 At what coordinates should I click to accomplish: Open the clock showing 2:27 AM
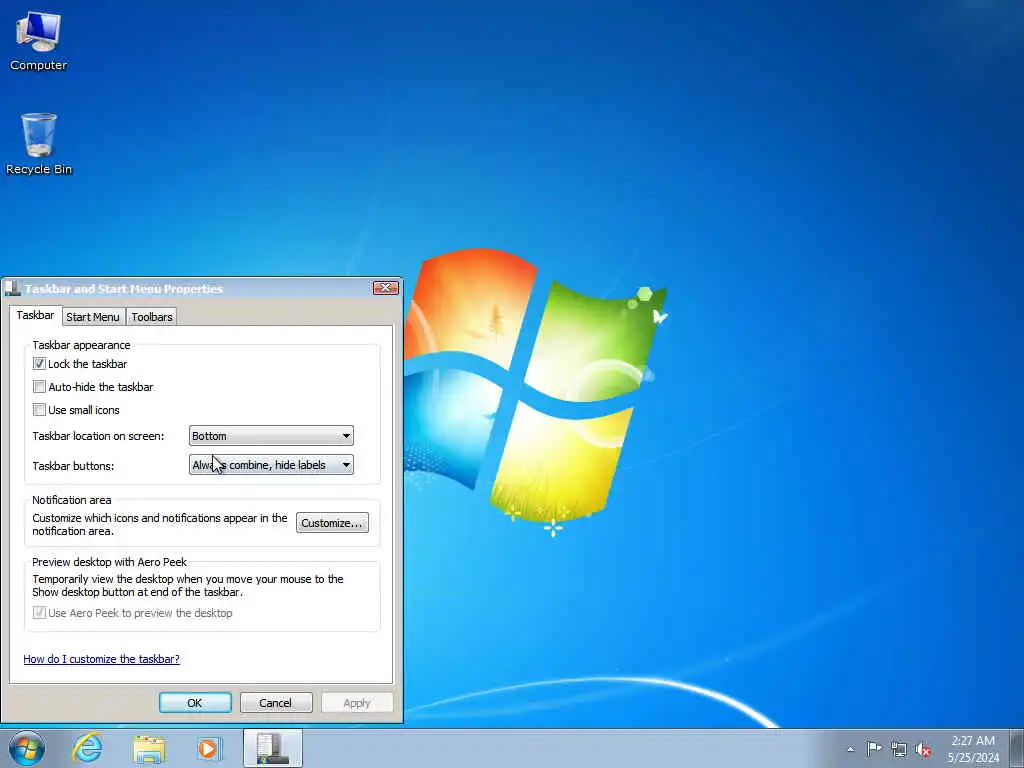point(973,741)
